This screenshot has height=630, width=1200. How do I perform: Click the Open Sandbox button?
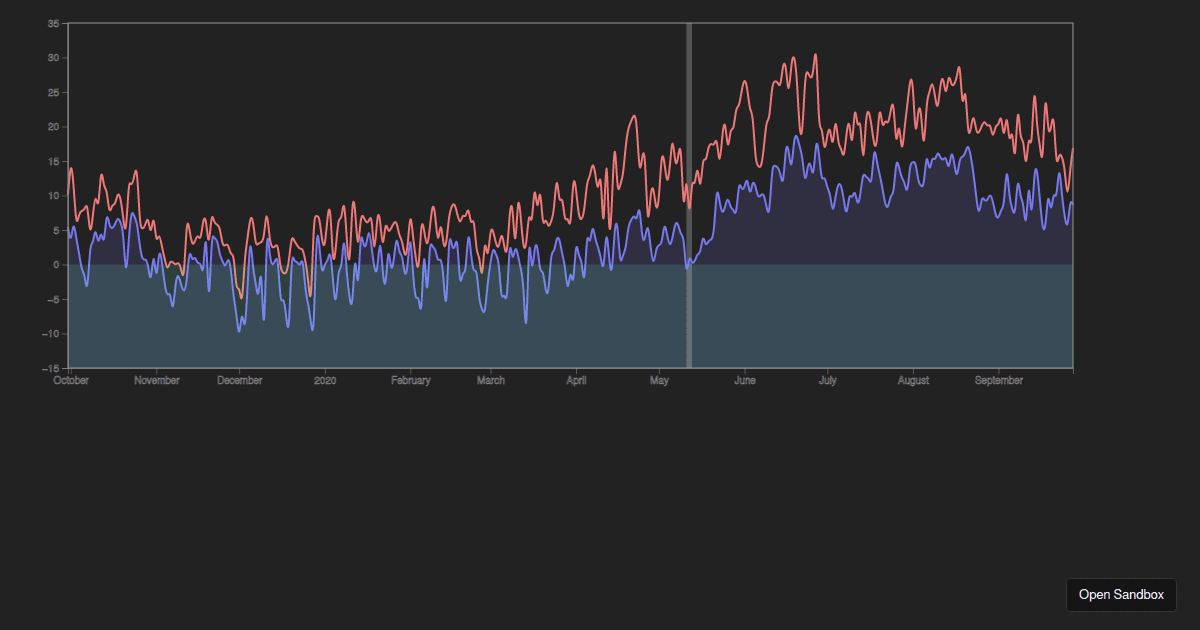click(1121, 594)
